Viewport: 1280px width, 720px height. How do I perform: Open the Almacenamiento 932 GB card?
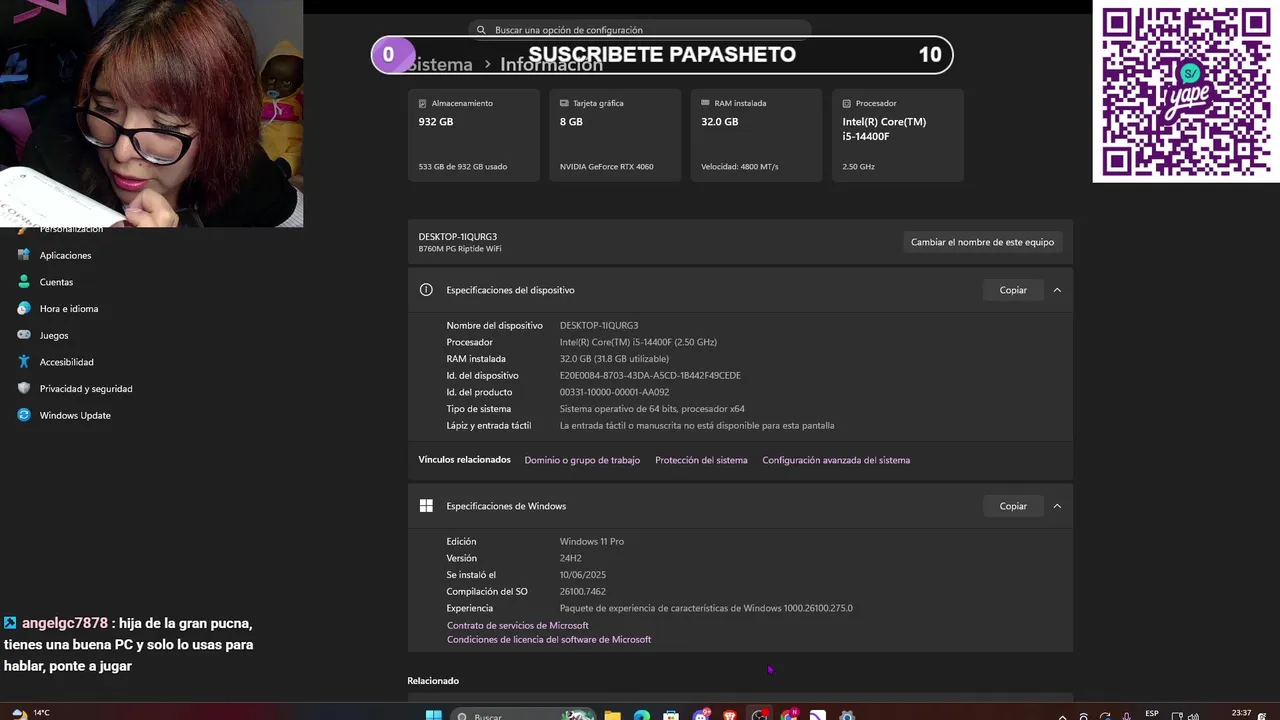474,135
